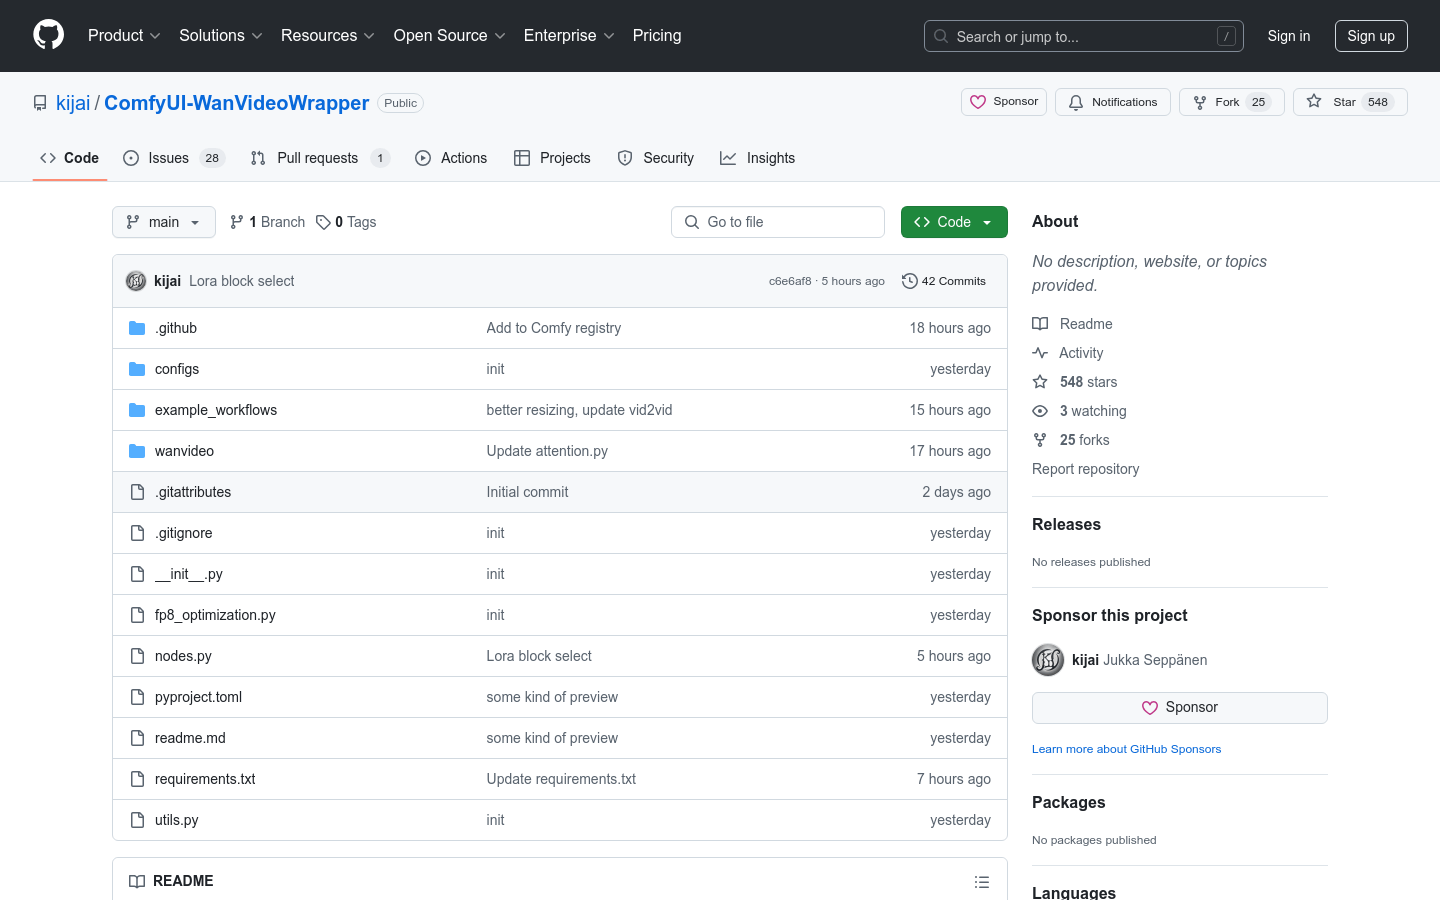This screenshot has width=1440, height=900.
Task: Open the README outline list icon
Action: click(982, 882)
